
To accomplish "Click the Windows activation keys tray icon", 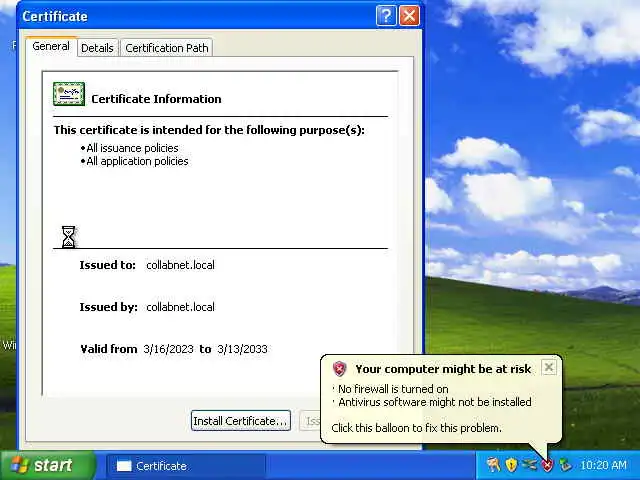I will click(493, 465).
